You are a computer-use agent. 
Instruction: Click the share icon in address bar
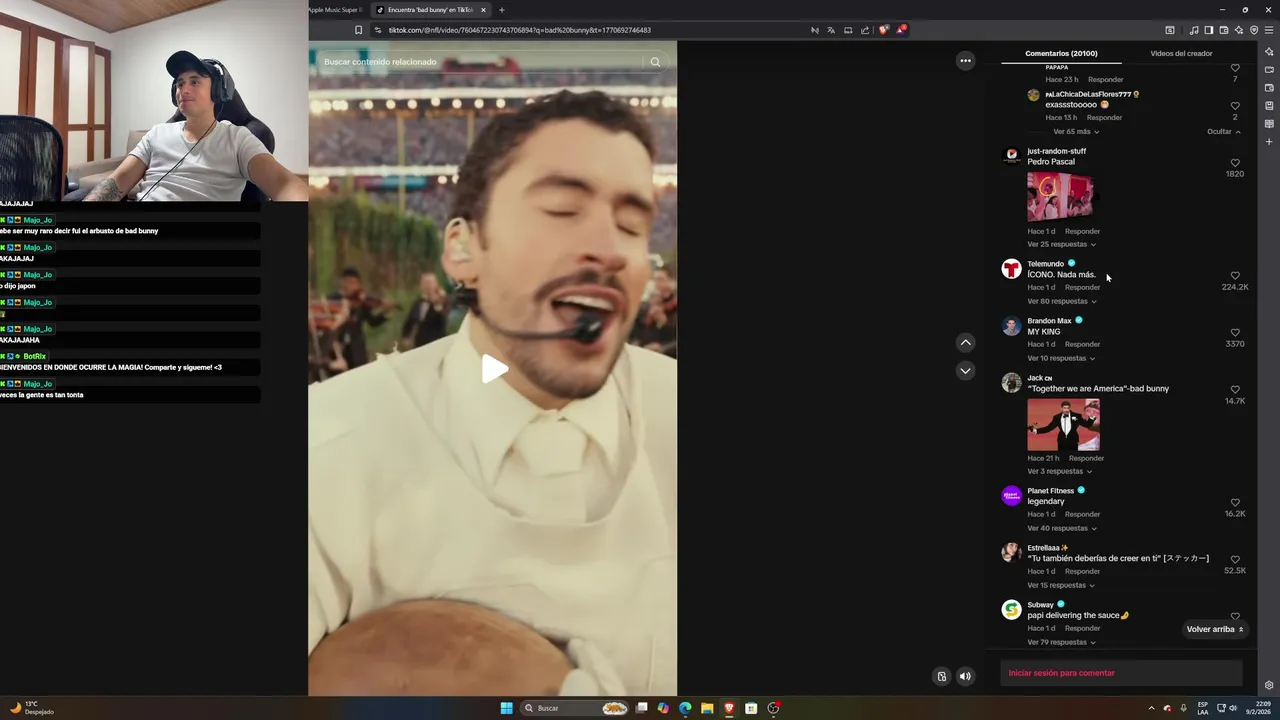coord(865,30)
